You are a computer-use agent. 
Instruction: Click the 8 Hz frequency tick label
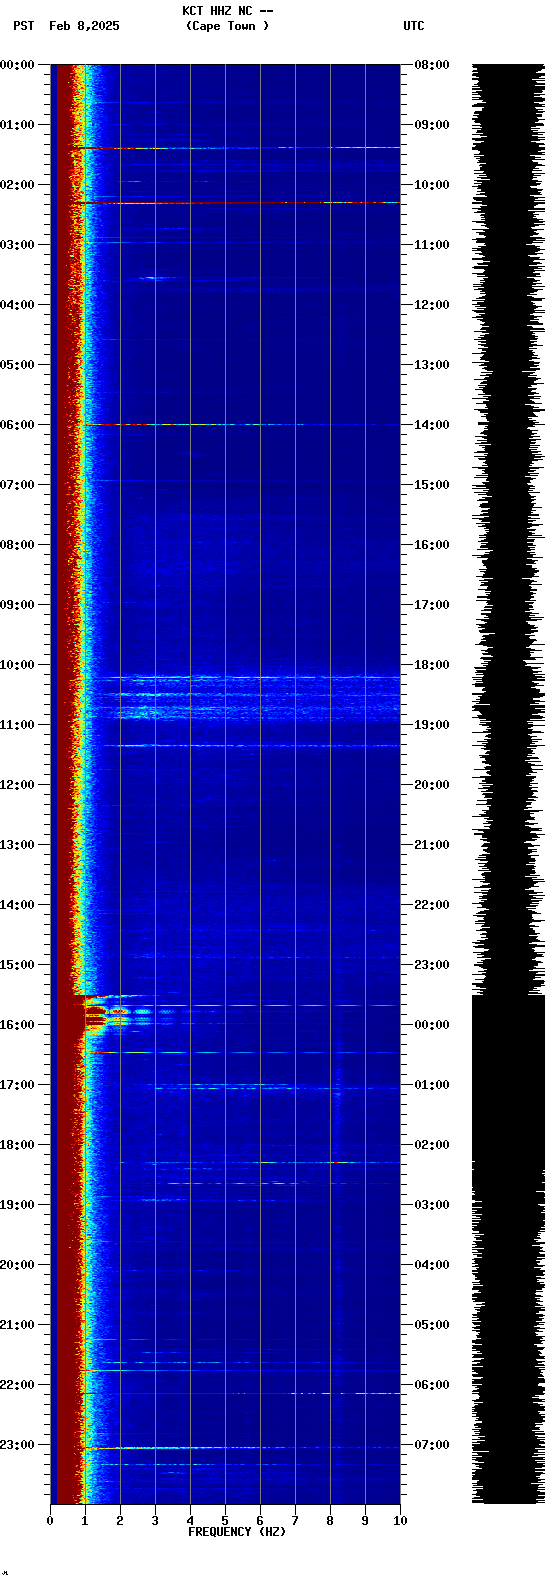coord(330,1521)
